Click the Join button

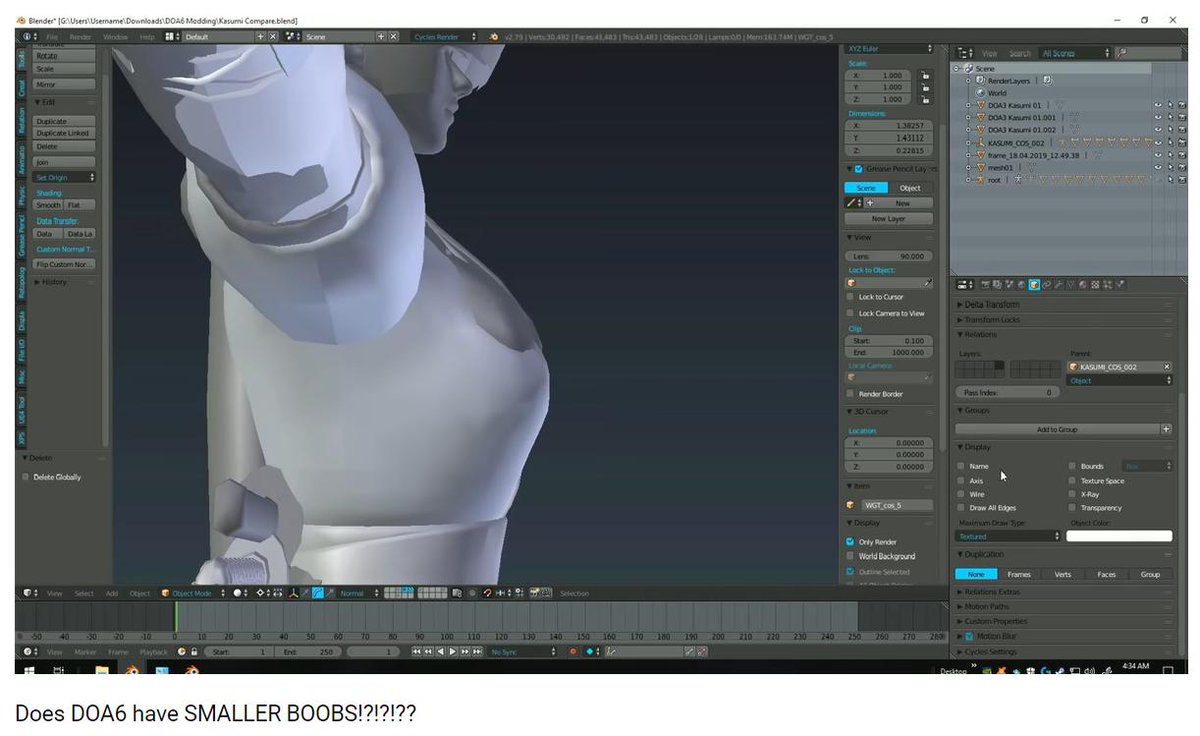[x=64, y=162]
